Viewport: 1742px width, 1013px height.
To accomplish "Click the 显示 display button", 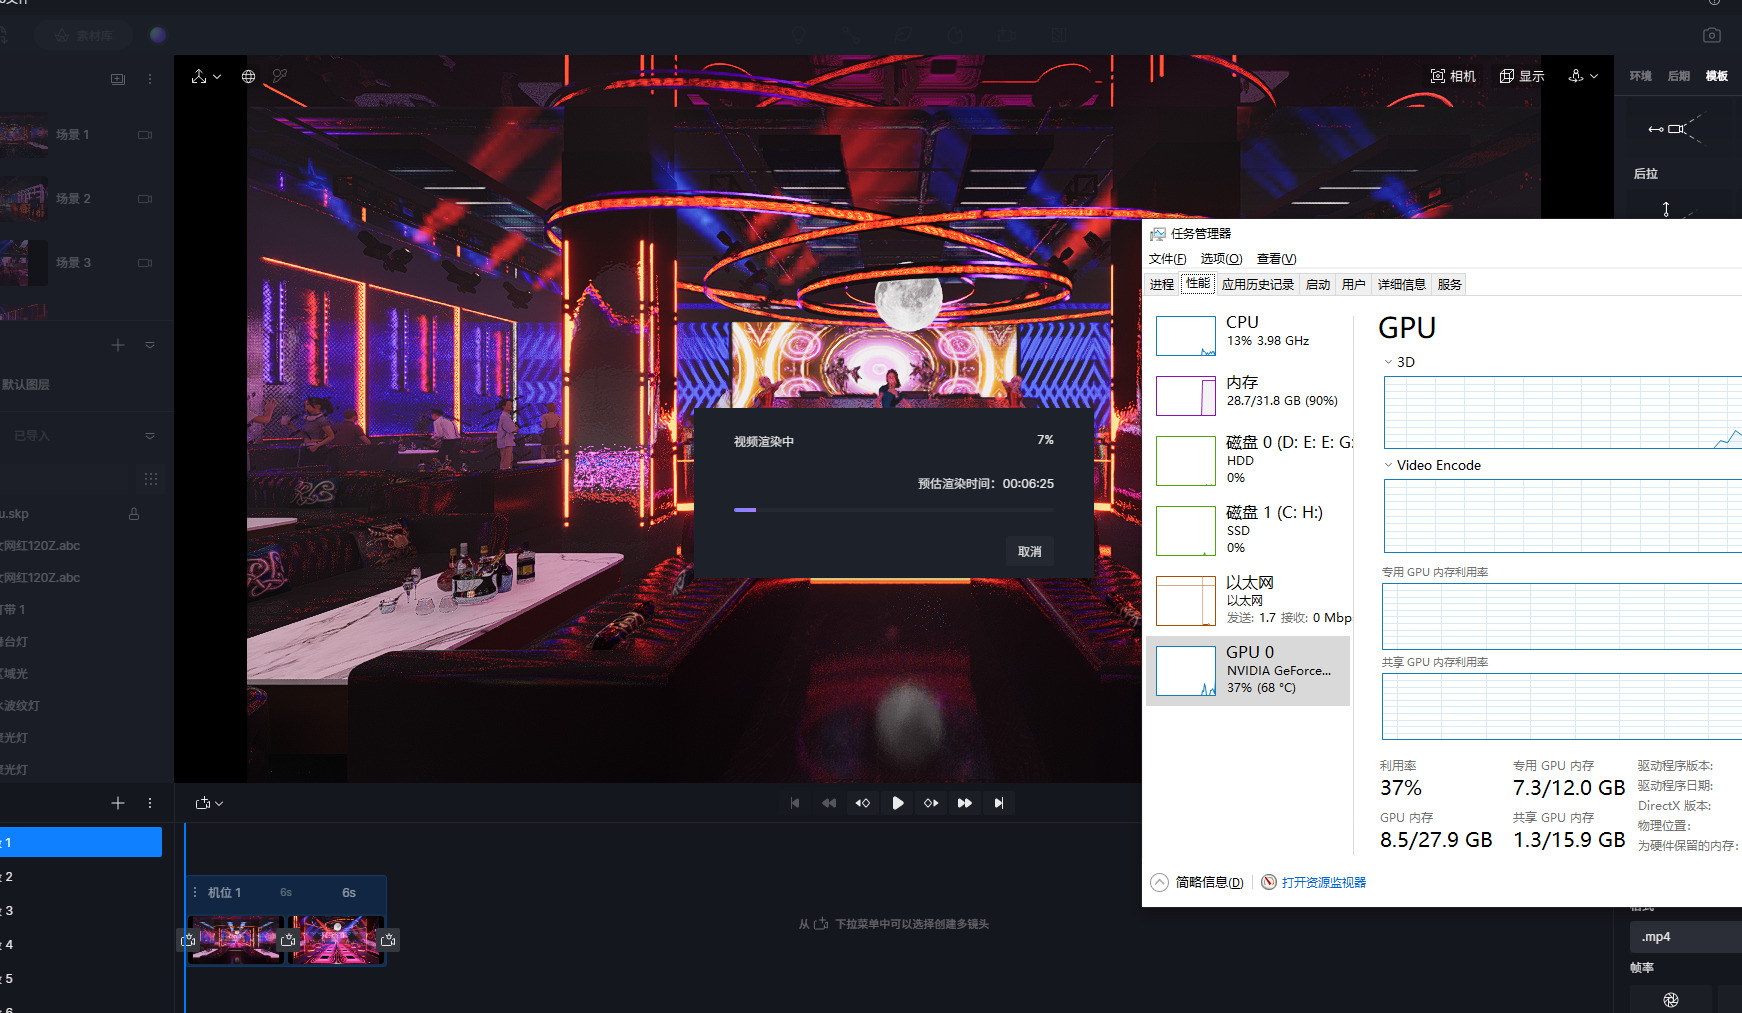I will (1522, 76).
